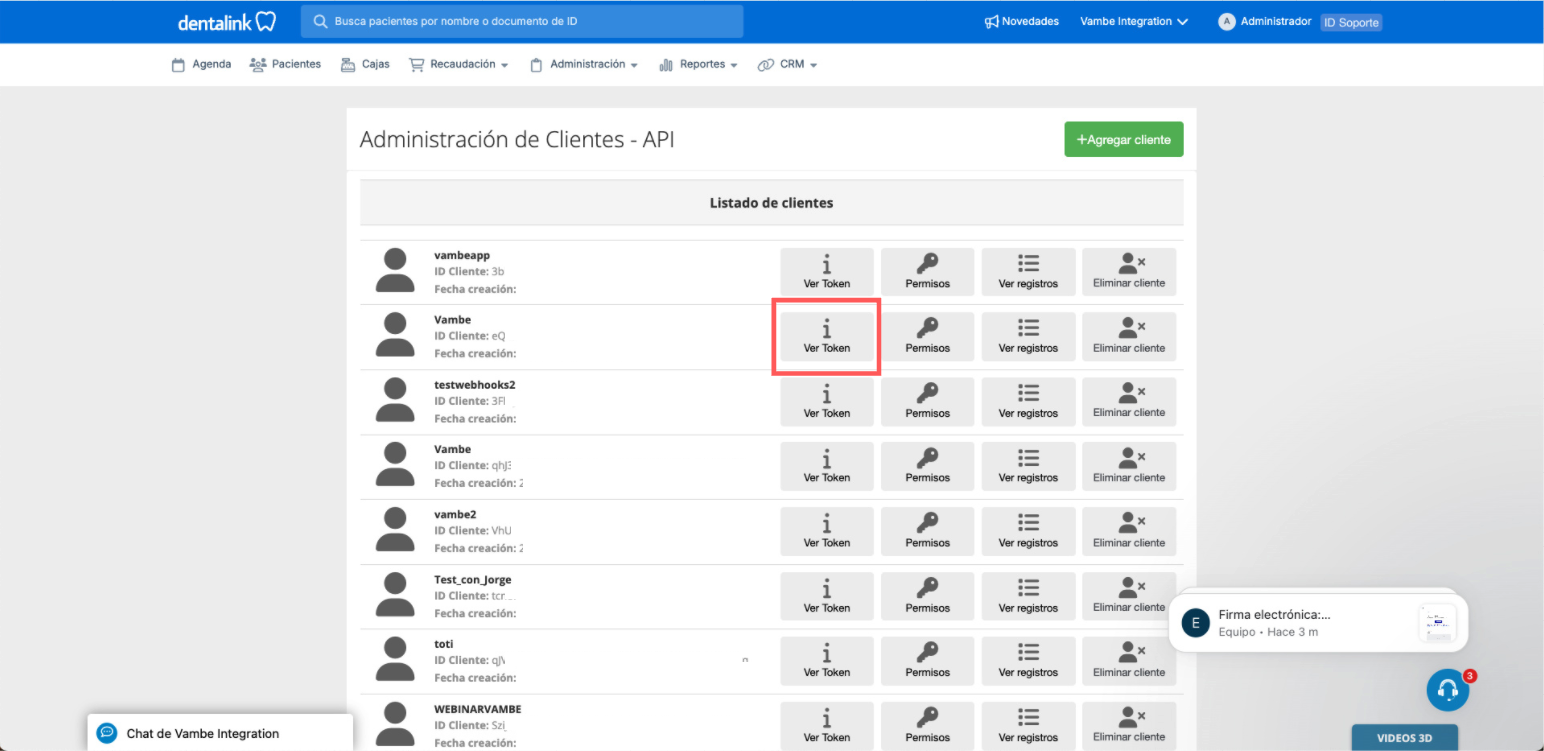Open the Pacientes section

[x=285, y=65]
